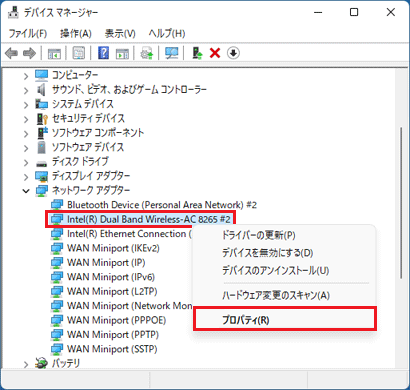Click the blue Help question-mark icon
Image resolution: width=410 pixels, height=390 pixels.
tap(104, 53)
